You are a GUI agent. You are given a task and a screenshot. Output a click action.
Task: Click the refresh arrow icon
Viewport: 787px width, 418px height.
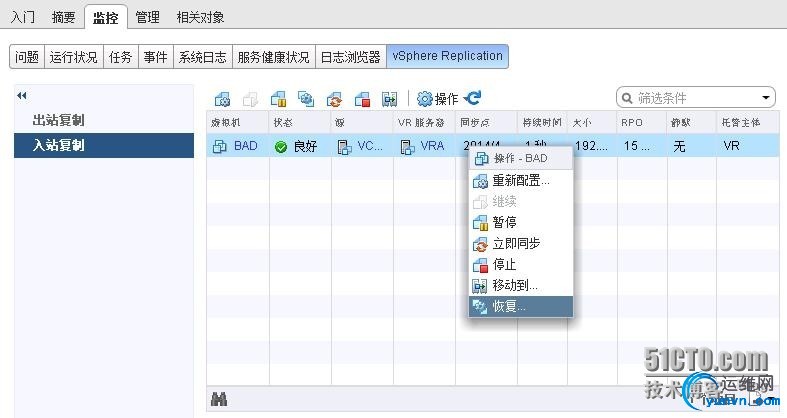pos(473,98)
